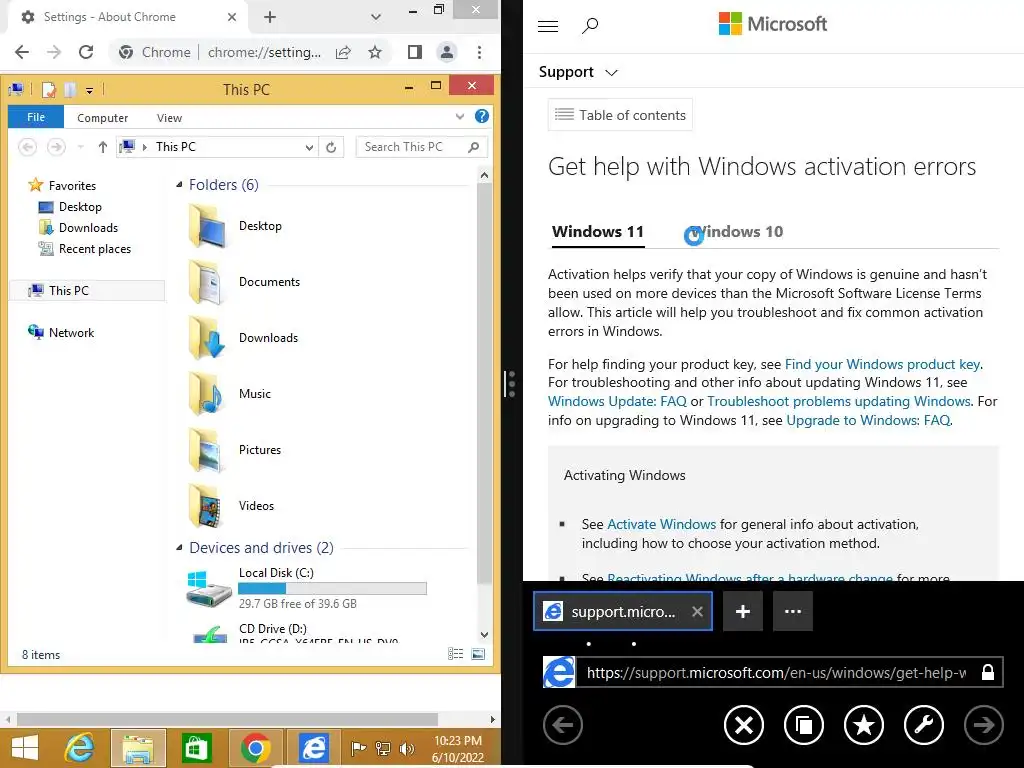Go up one level in This PC window
Image resolution: width=1024 pixels, height=768 pixels.
coord(103,147)
